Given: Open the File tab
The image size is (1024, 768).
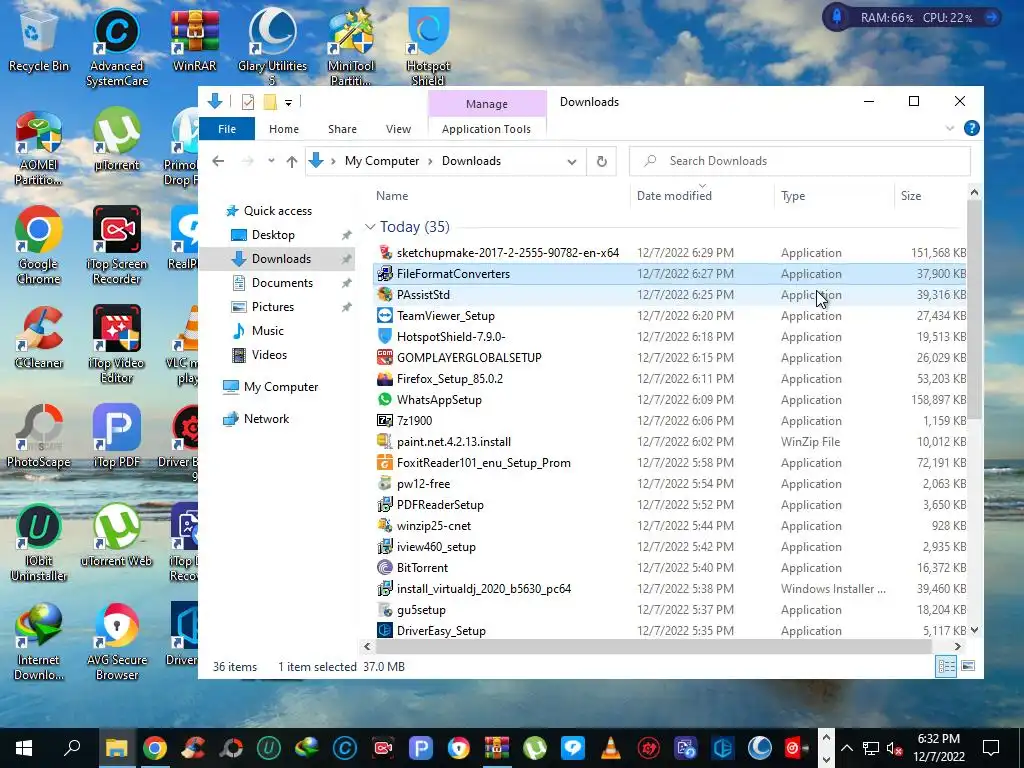Looking at the screenshot, I should [227, 129].
